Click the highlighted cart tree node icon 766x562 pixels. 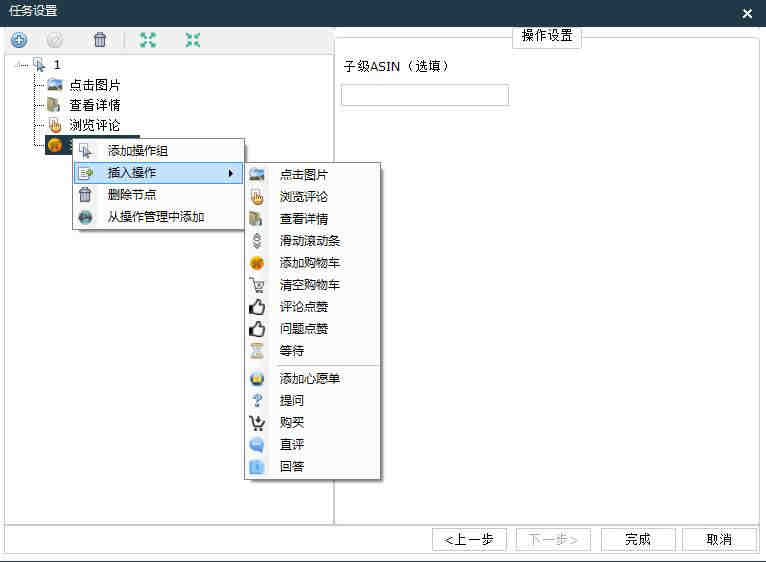click(55, 145)
